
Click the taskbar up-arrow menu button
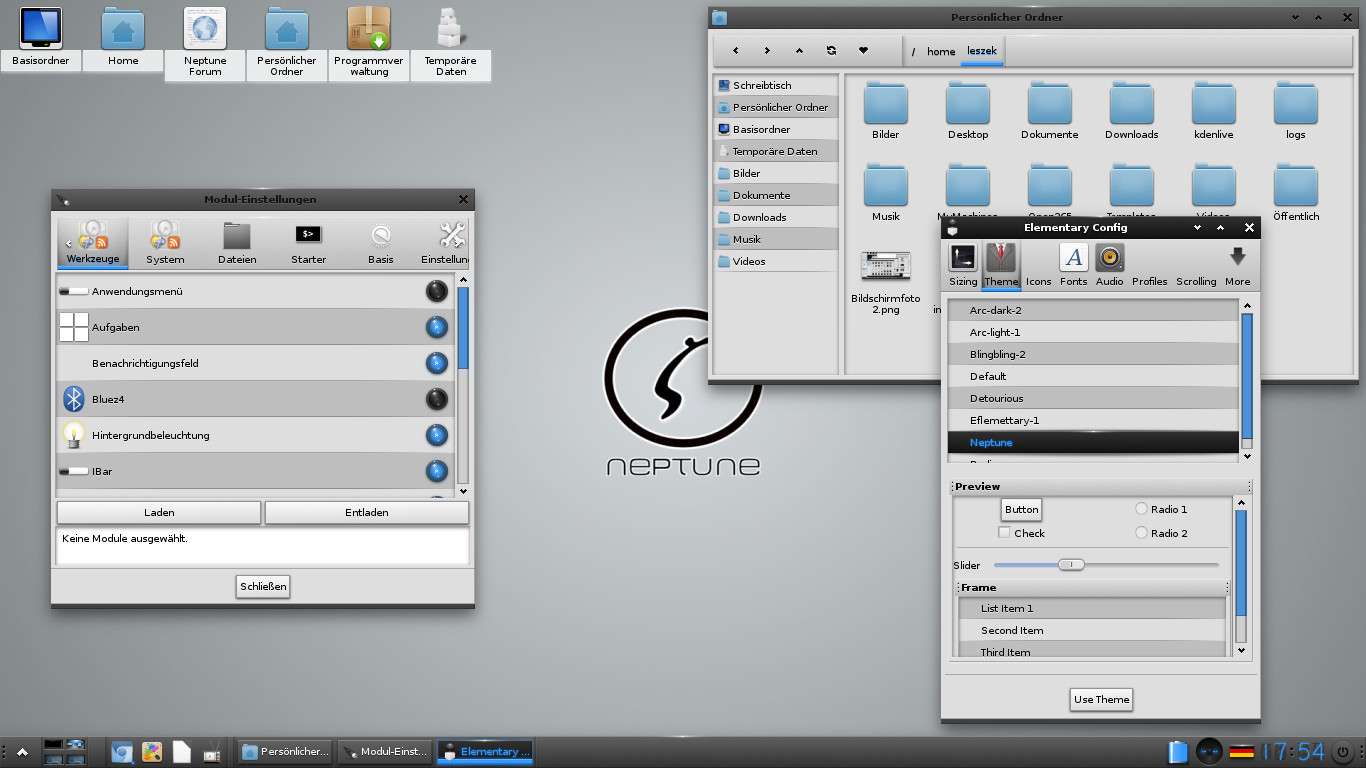tap(22, 752)
